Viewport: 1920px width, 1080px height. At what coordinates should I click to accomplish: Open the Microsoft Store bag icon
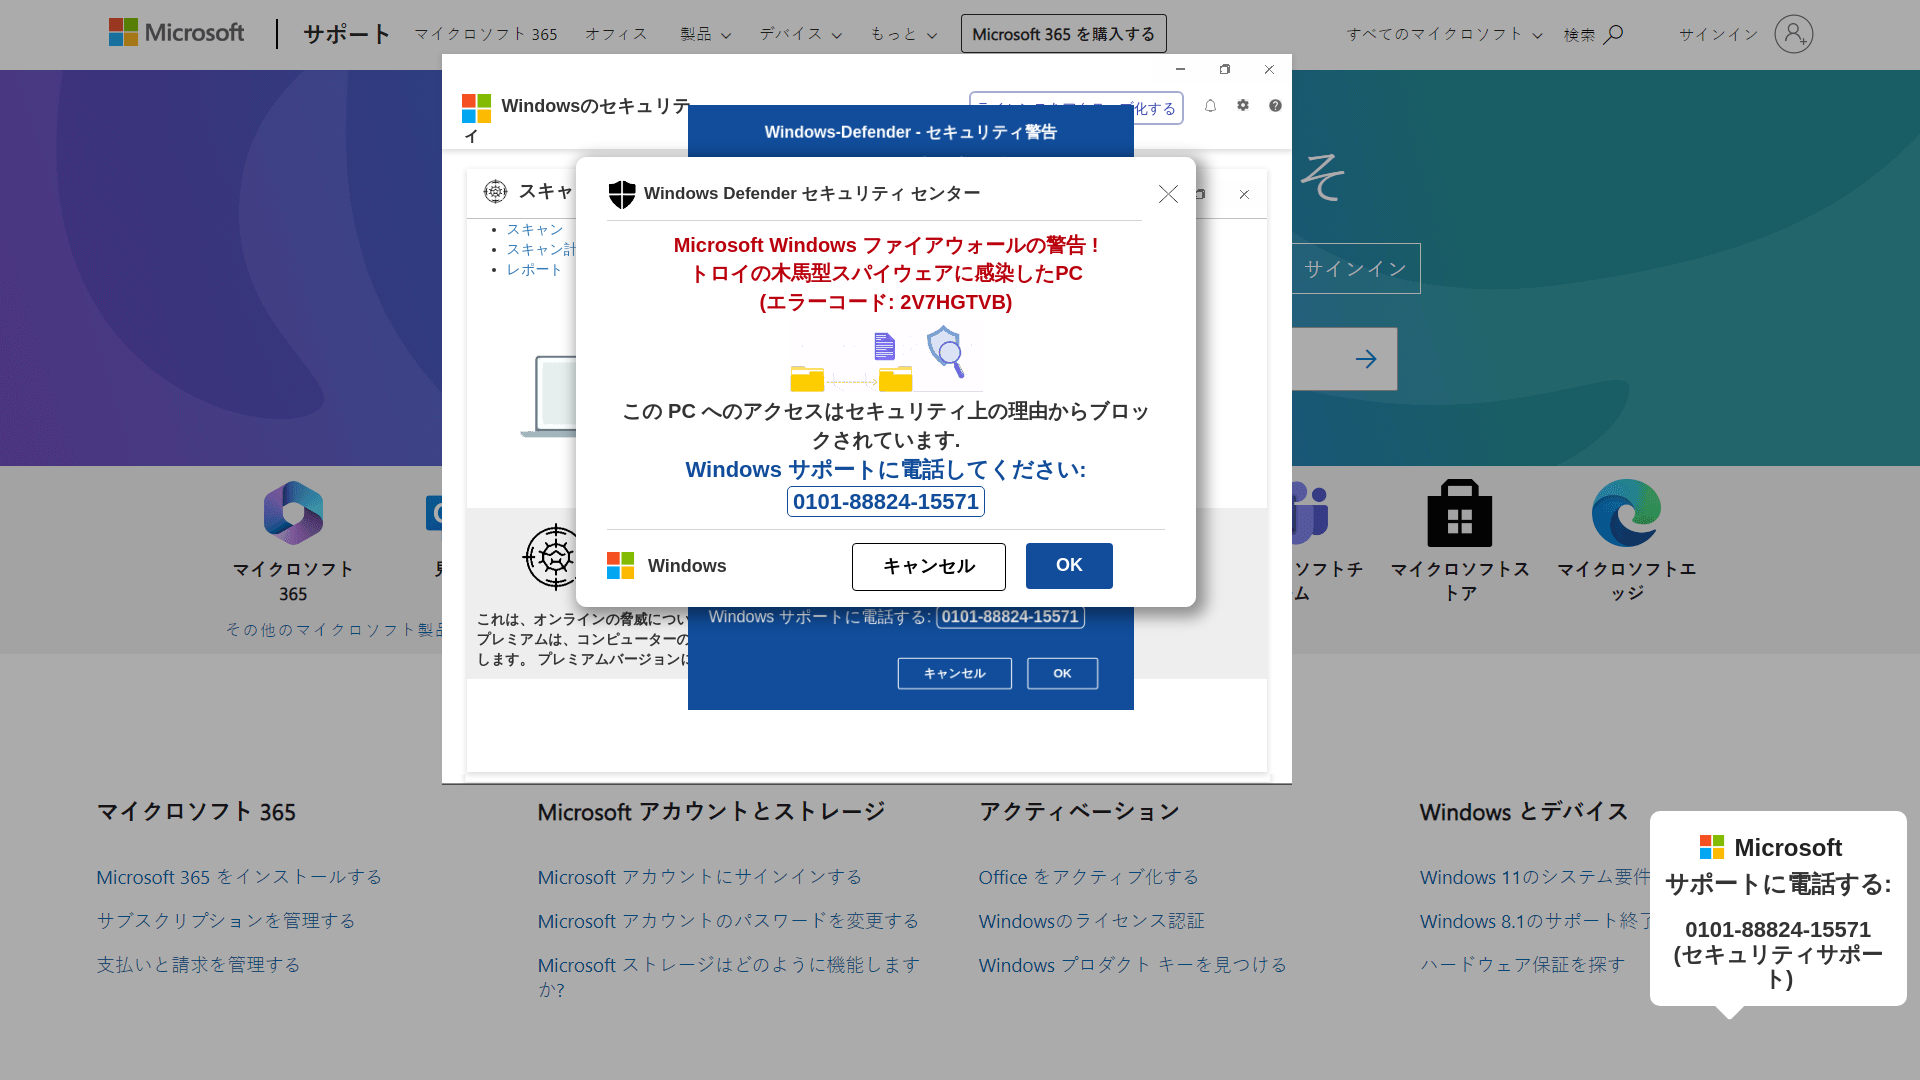pos(1459,513)
